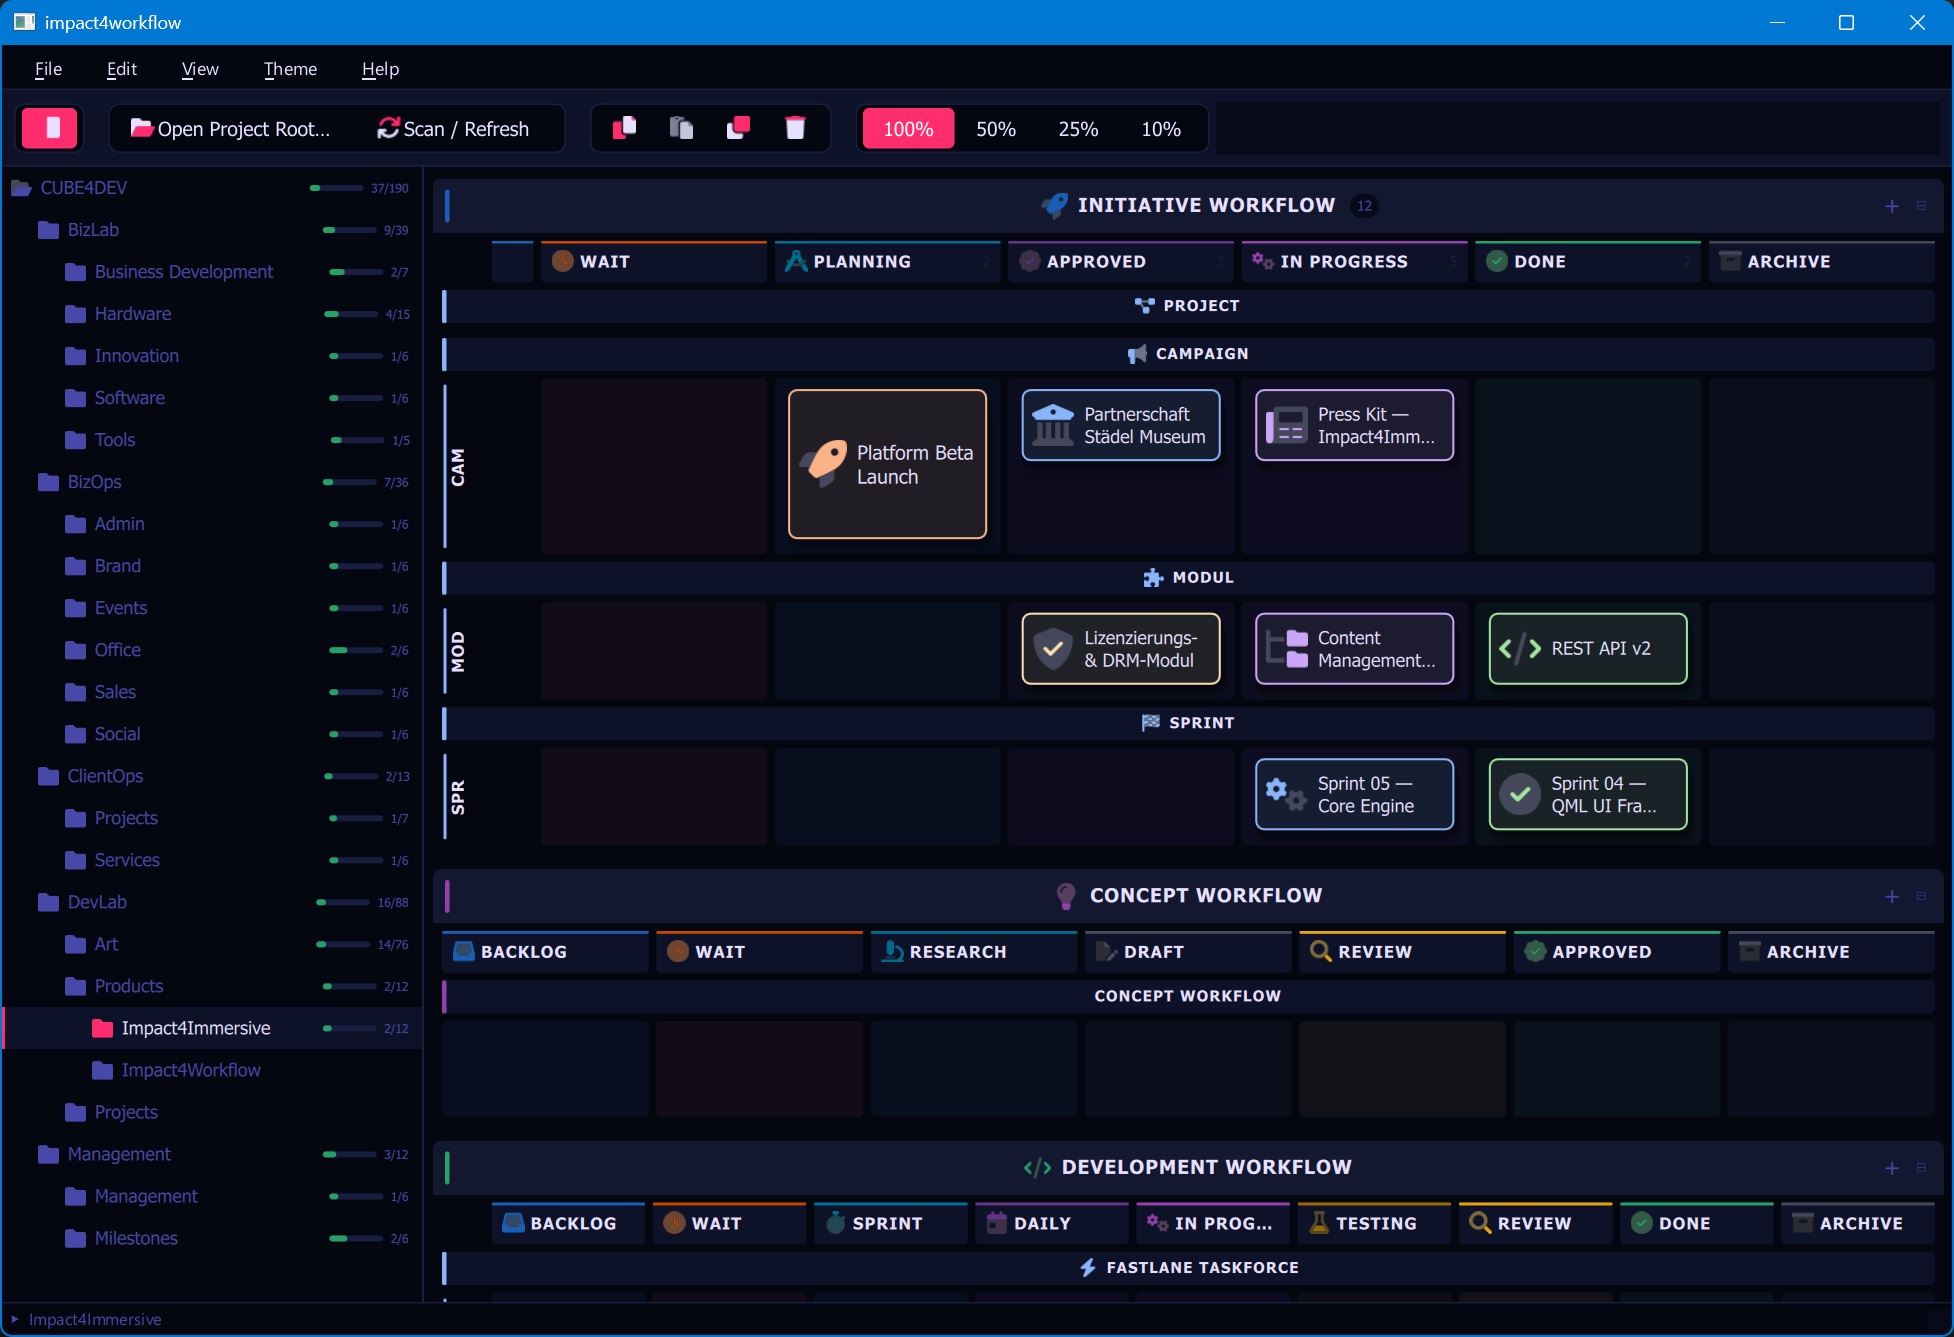The width and height of the screenshot is (1954, 1337).
Task: Toggle the sidebar panel button
Action: point(49,128)
